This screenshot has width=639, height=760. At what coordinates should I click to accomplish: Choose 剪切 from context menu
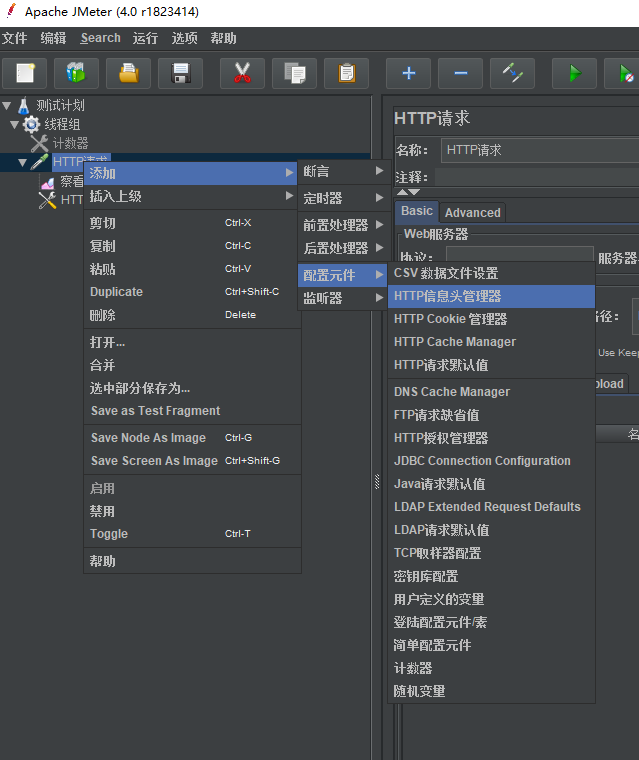click(192, 223)
